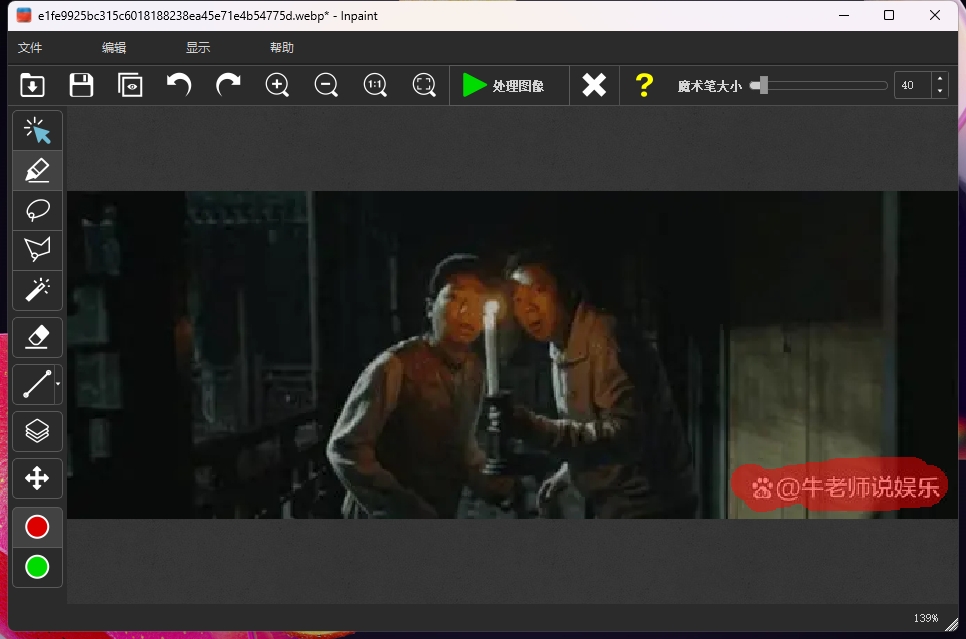Choose the red mask color
This screenshot has height=639, width=966.
[37, 527]
